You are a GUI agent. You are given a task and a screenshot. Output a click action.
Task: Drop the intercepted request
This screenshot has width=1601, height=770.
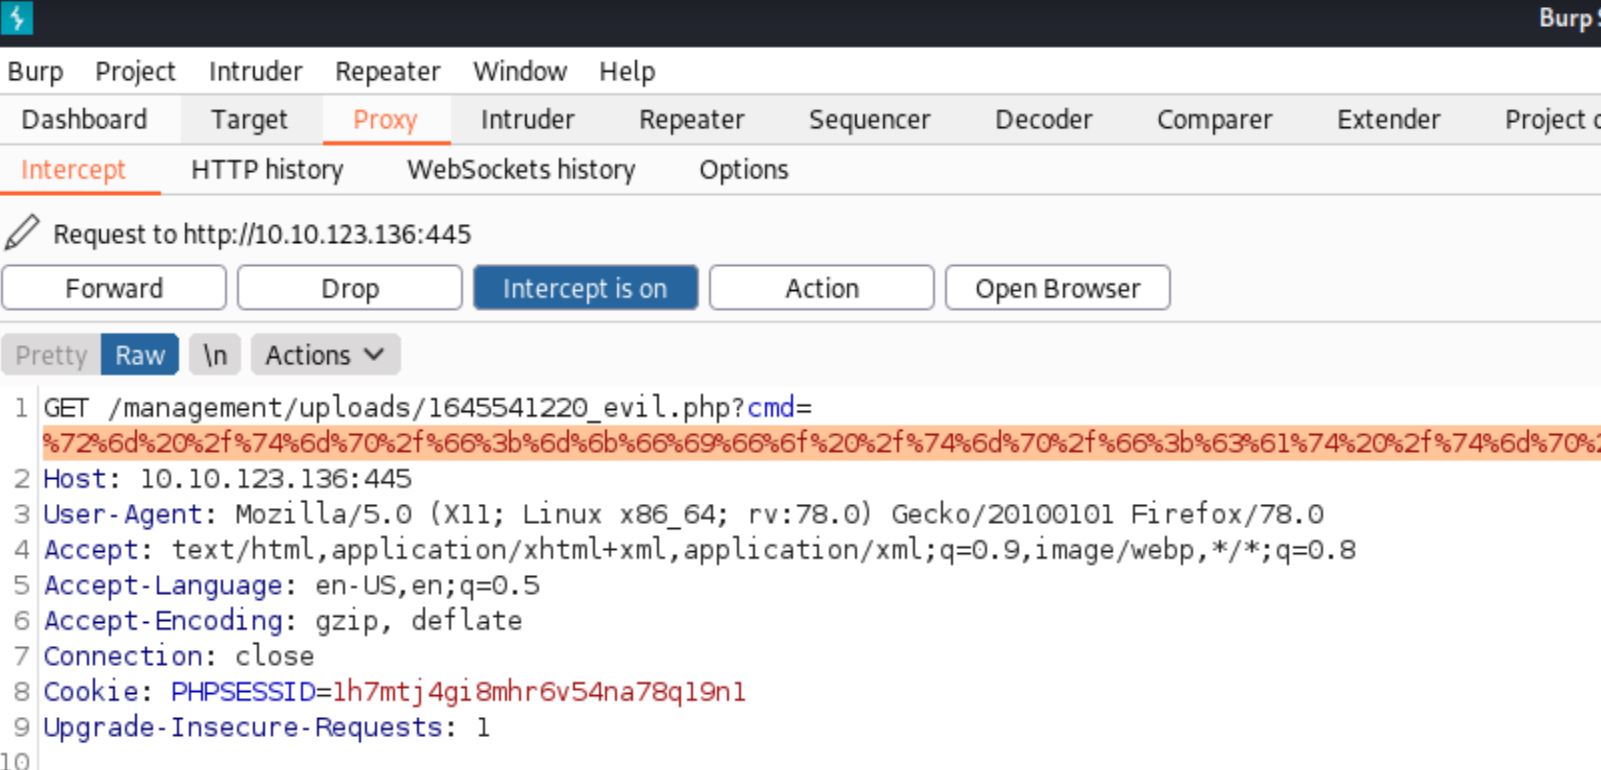pos(350,288)
